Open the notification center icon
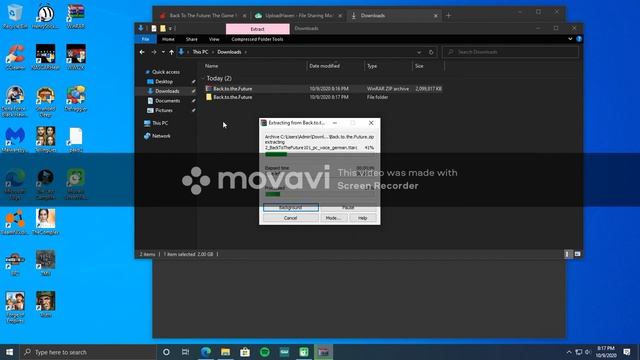The height and width of the screenshot is (360, 640). (627, 352)
